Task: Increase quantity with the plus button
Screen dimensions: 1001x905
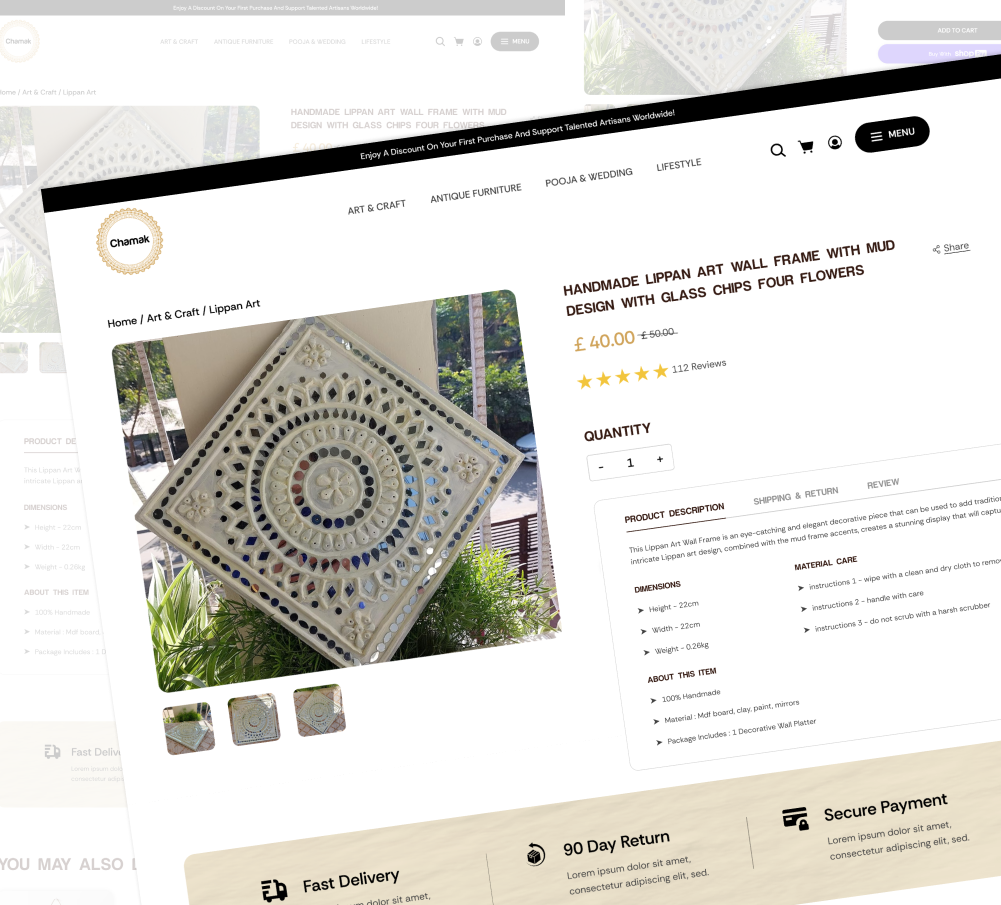Action: (x=660, y=459)
